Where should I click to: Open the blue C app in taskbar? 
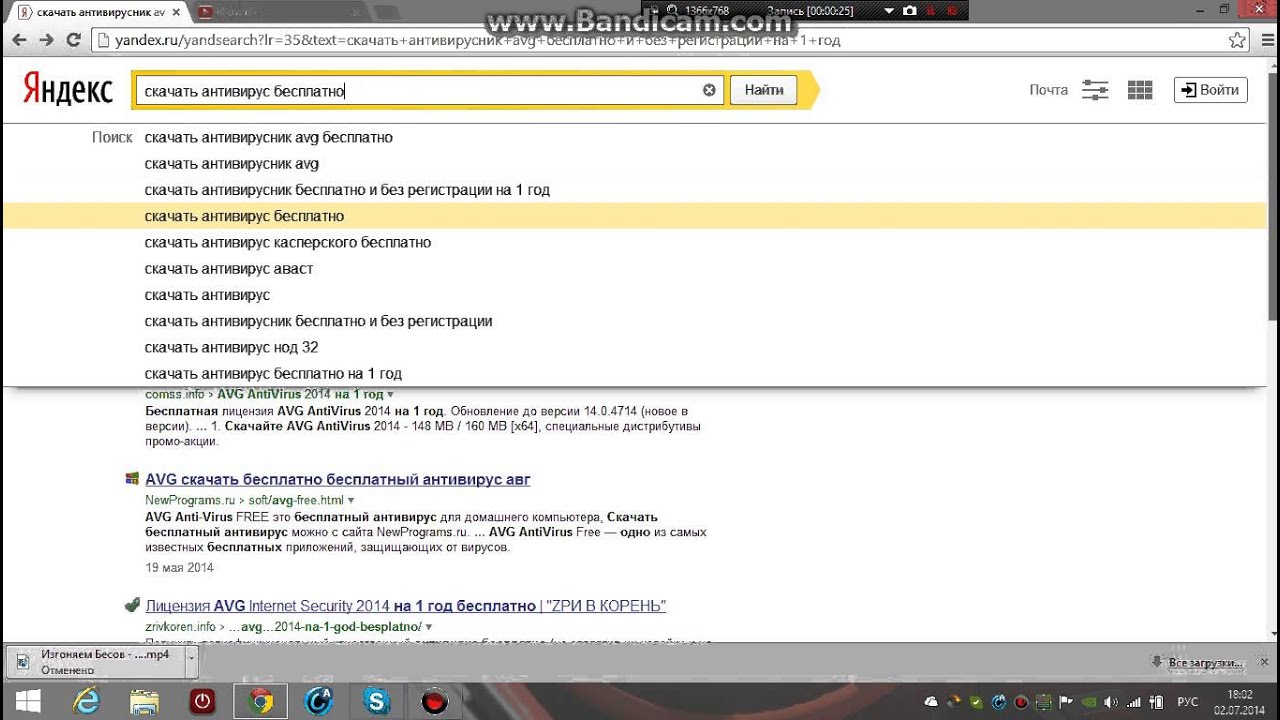319,701
